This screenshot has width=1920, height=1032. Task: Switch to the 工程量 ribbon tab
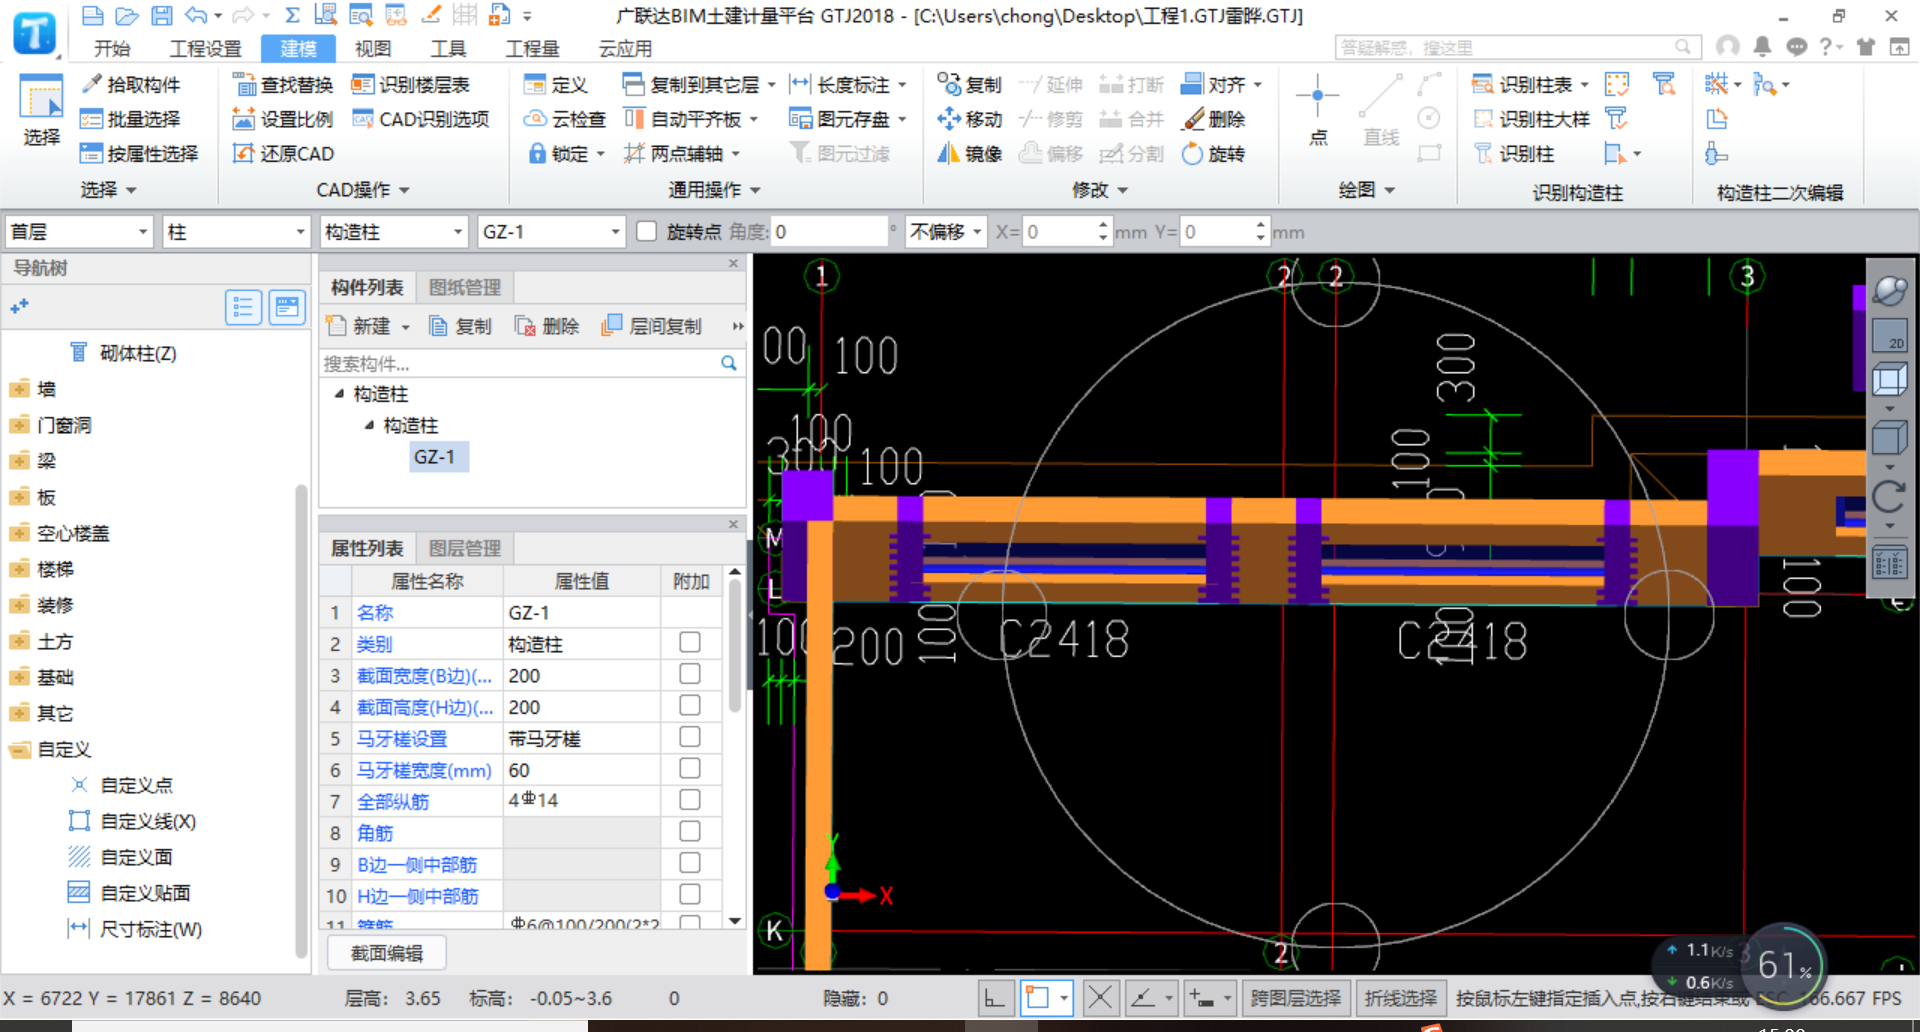tap(533, 48)
